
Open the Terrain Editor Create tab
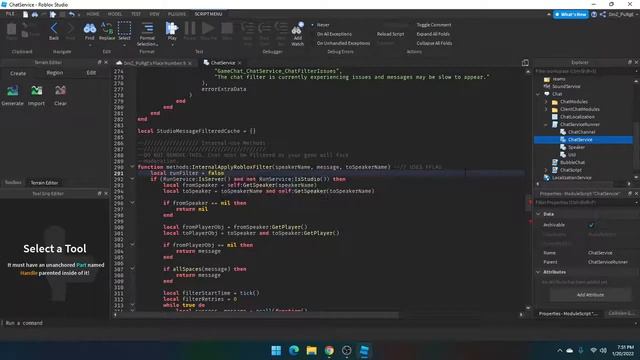[x=18, y=73]
